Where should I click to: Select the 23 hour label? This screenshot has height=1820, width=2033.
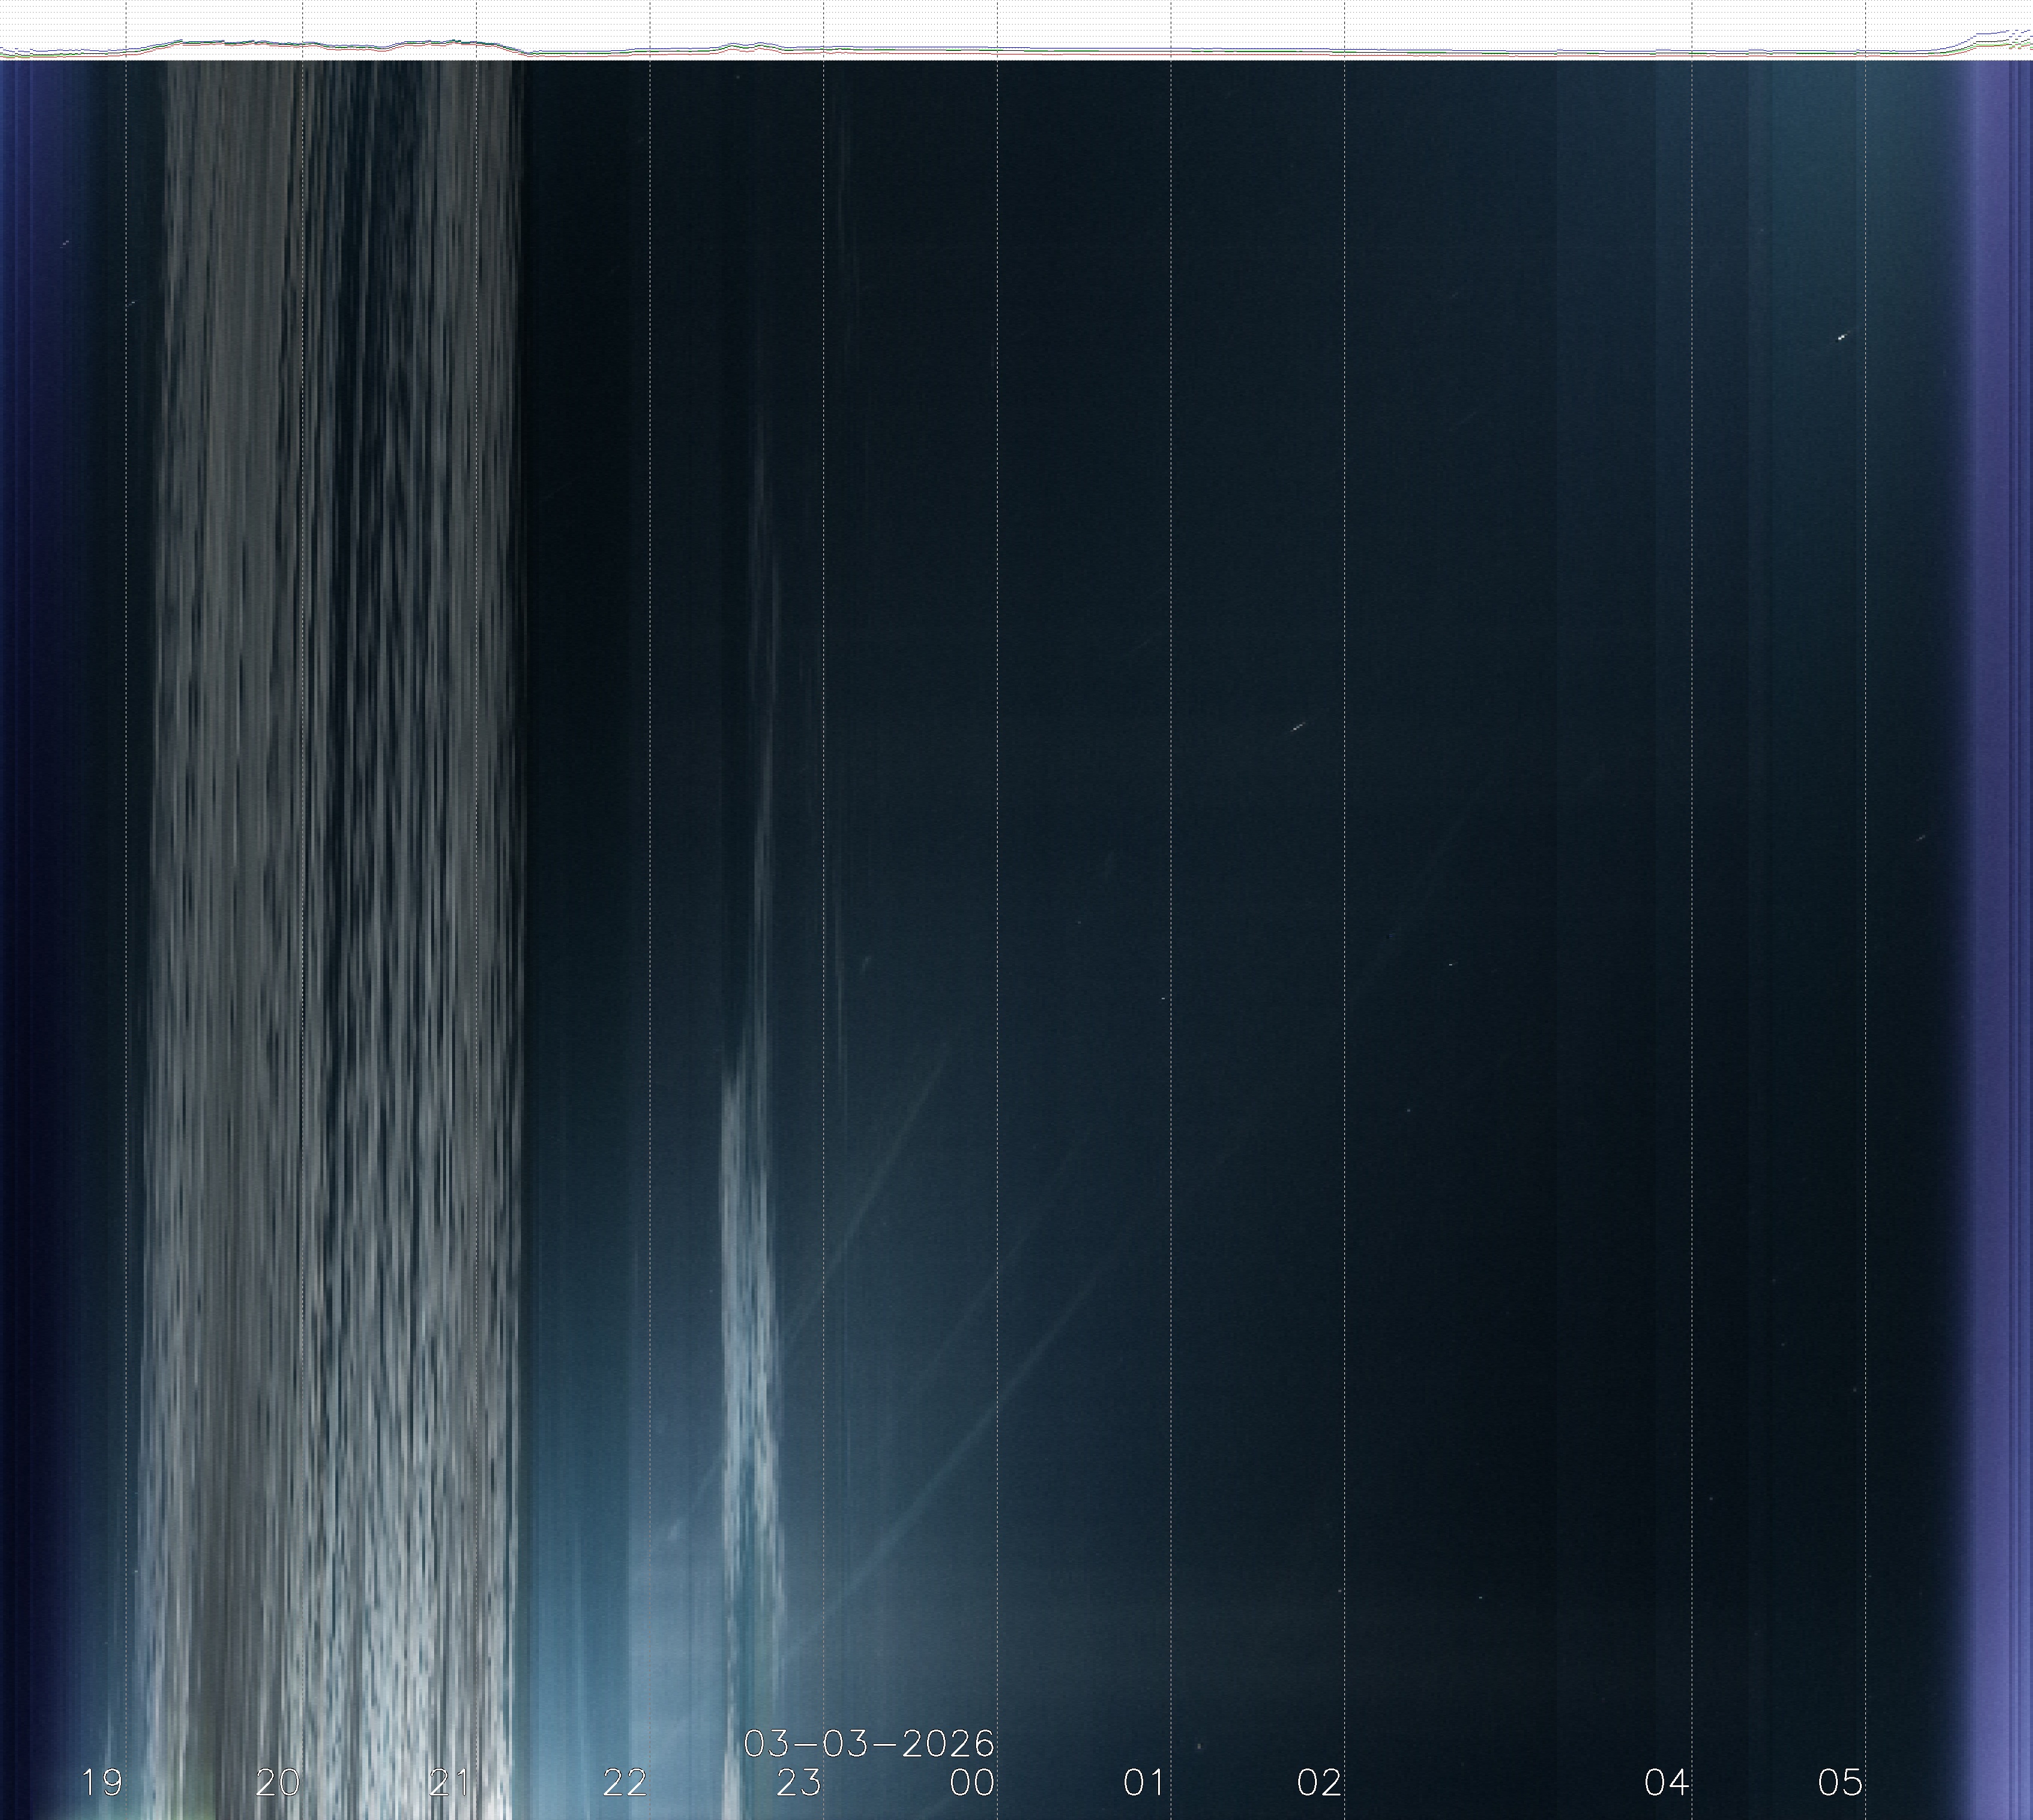(x=799, y=1782)
